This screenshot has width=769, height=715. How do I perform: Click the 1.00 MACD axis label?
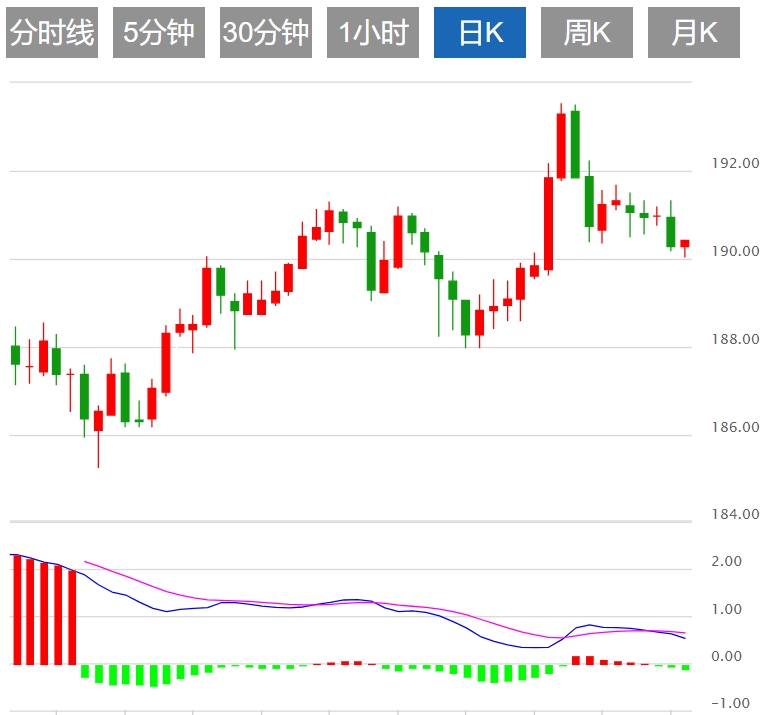[726, 609]
